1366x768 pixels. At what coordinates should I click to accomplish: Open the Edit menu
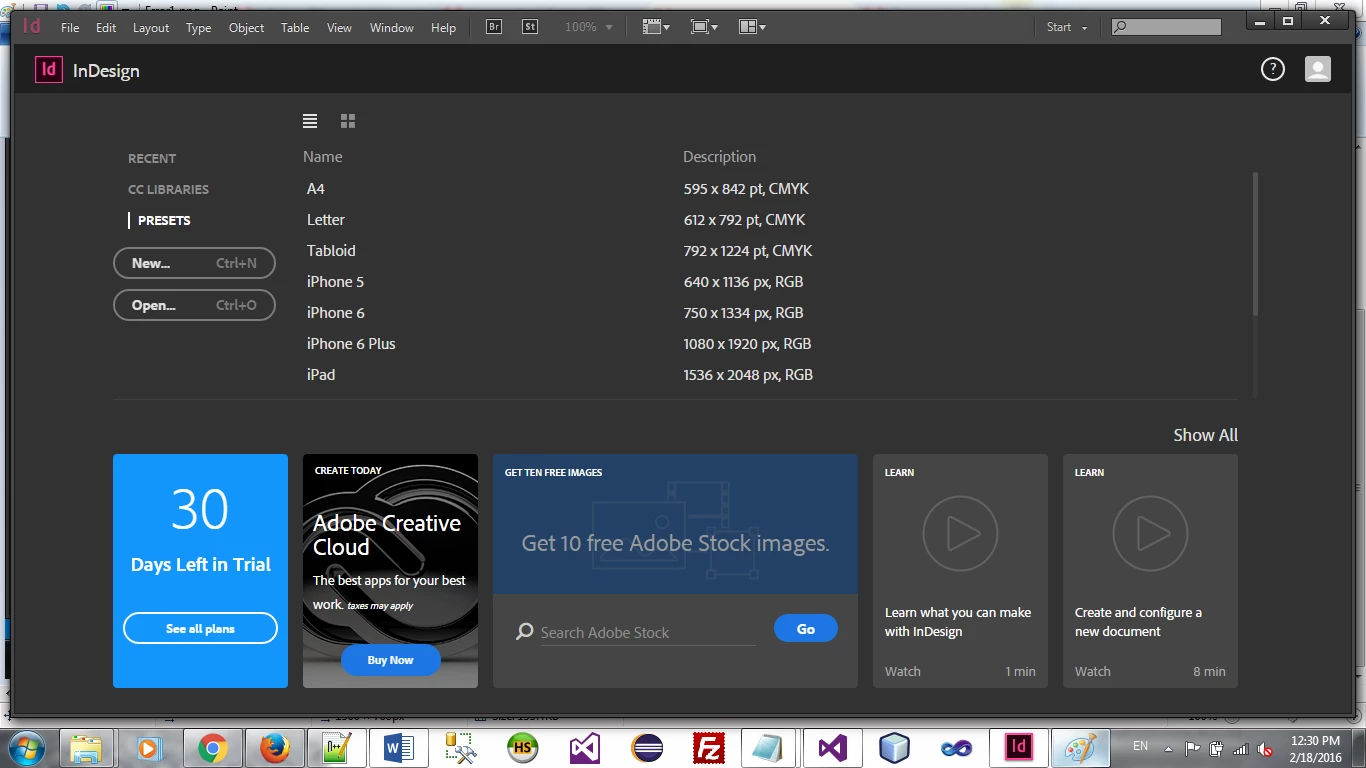click(106, 28)
